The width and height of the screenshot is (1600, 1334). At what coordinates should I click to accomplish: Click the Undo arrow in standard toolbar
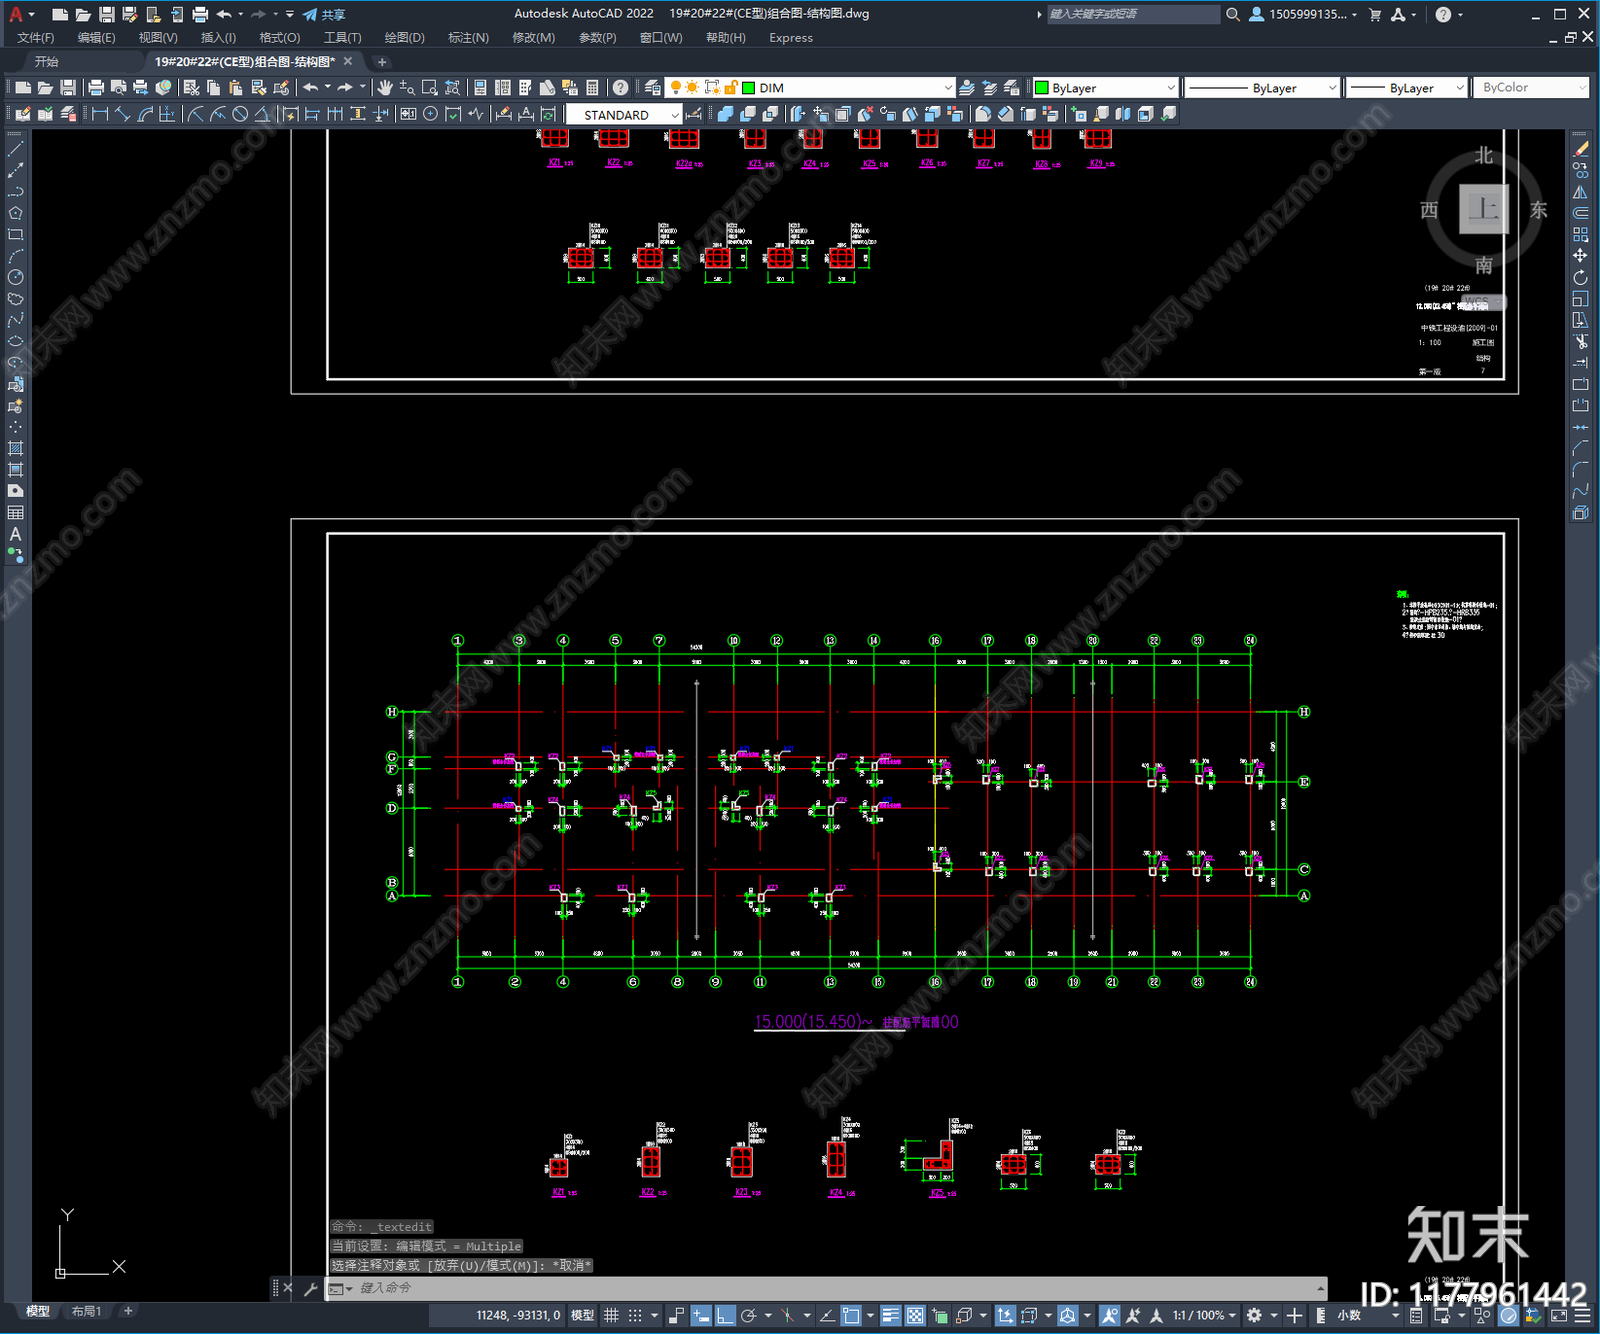[311, 88]
